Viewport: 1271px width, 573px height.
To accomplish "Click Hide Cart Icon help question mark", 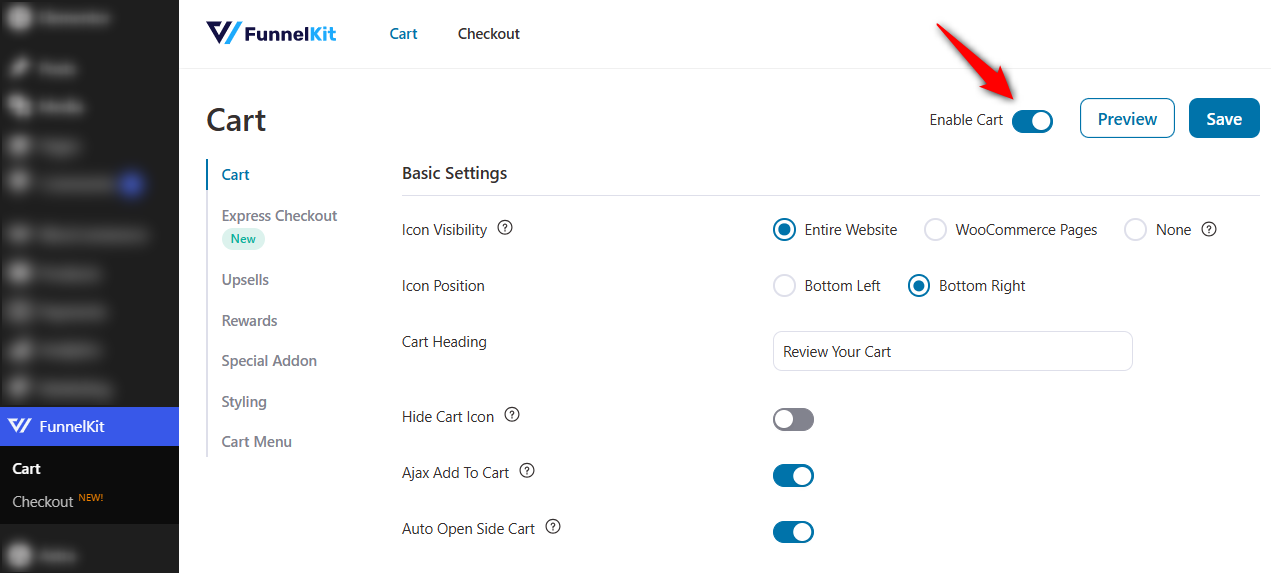I will point(512,414).
